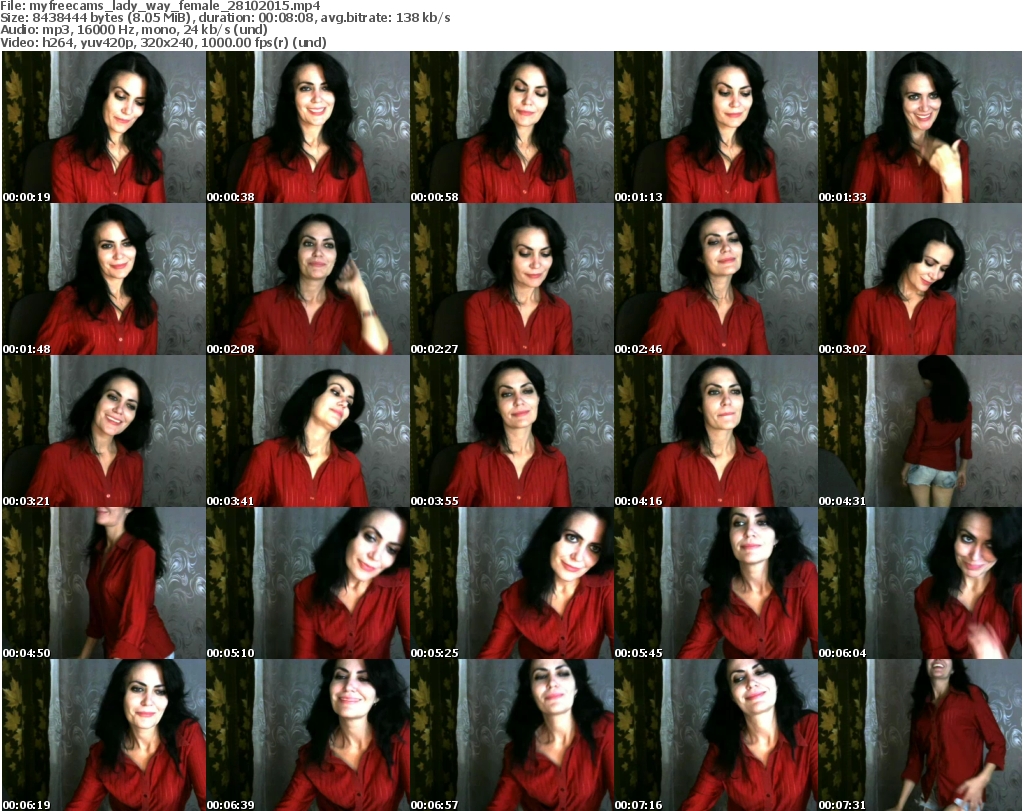Select the thumbnail stamped 00:00:19
The image size is (1024, 811).
tap(104, 127)
